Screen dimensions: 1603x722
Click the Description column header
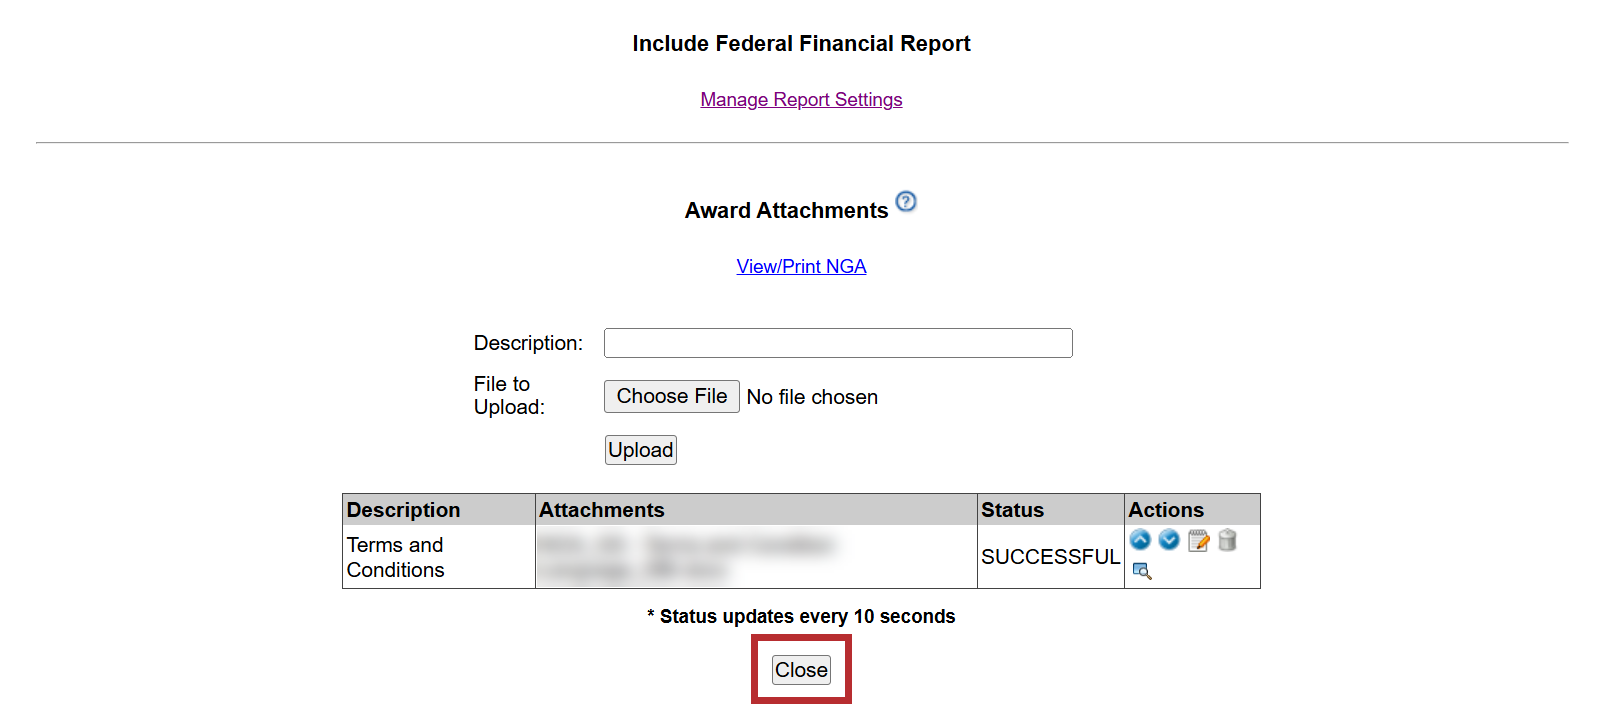click(403, 510)
